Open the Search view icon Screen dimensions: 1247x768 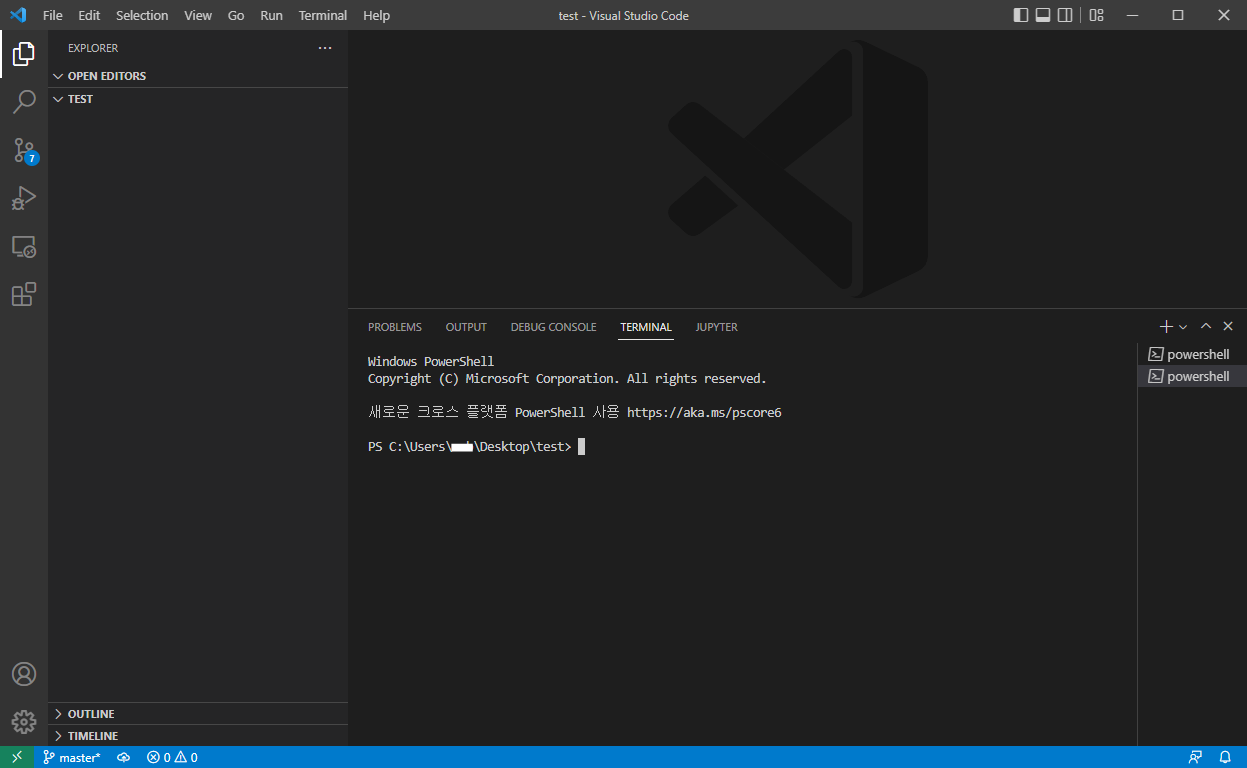(x=24, y=102)
